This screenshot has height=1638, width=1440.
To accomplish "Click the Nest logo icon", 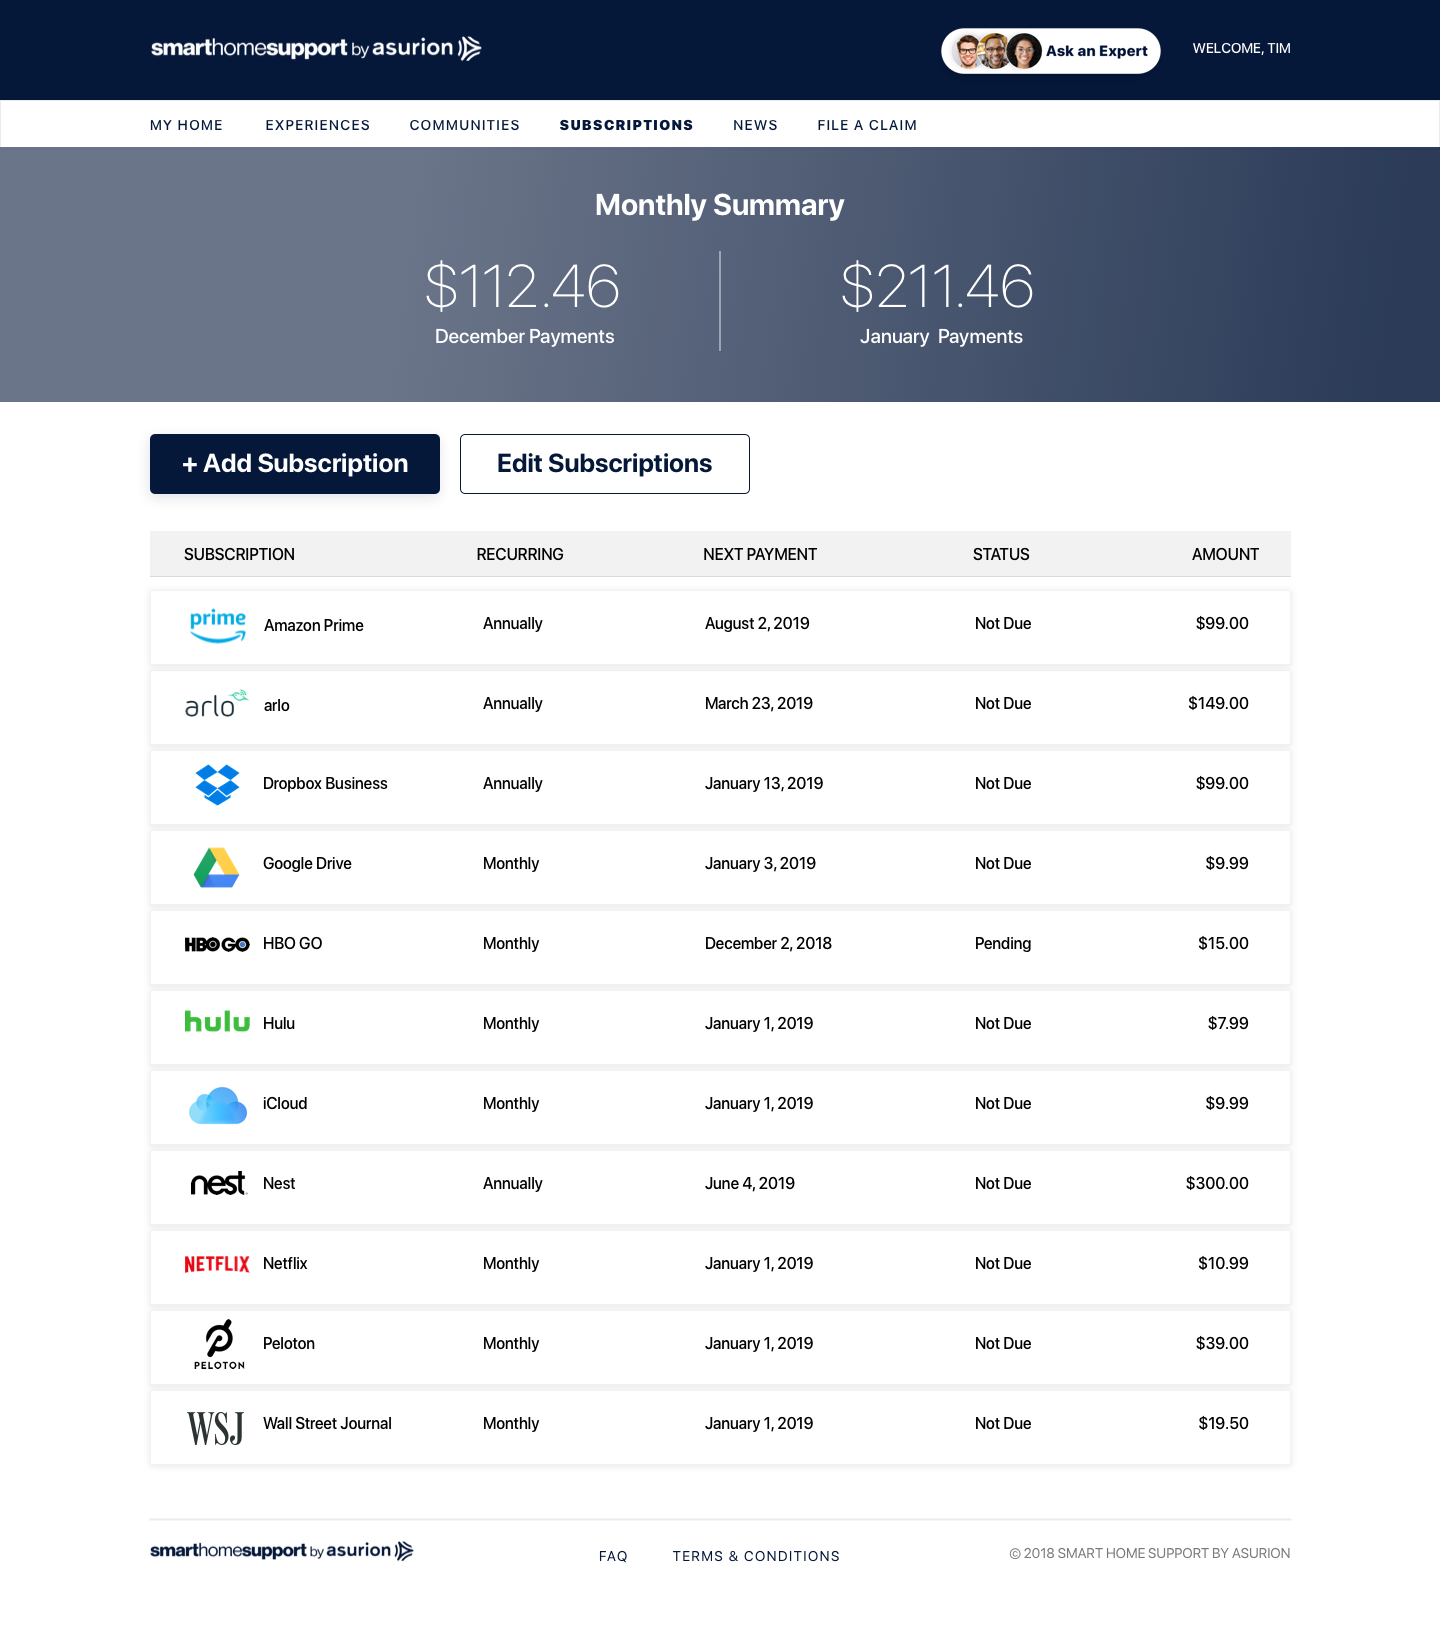I will coord(218,1184).
